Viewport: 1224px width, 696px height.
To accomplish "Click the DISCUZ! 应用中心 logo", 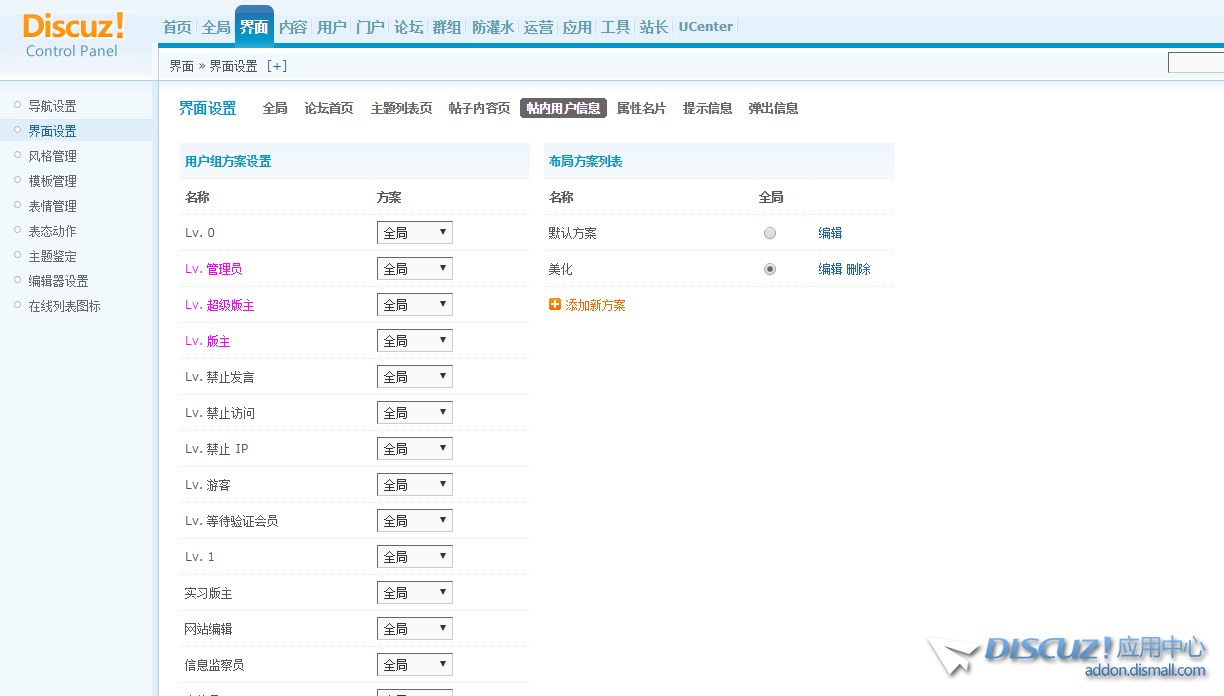I will [1070, 655].
